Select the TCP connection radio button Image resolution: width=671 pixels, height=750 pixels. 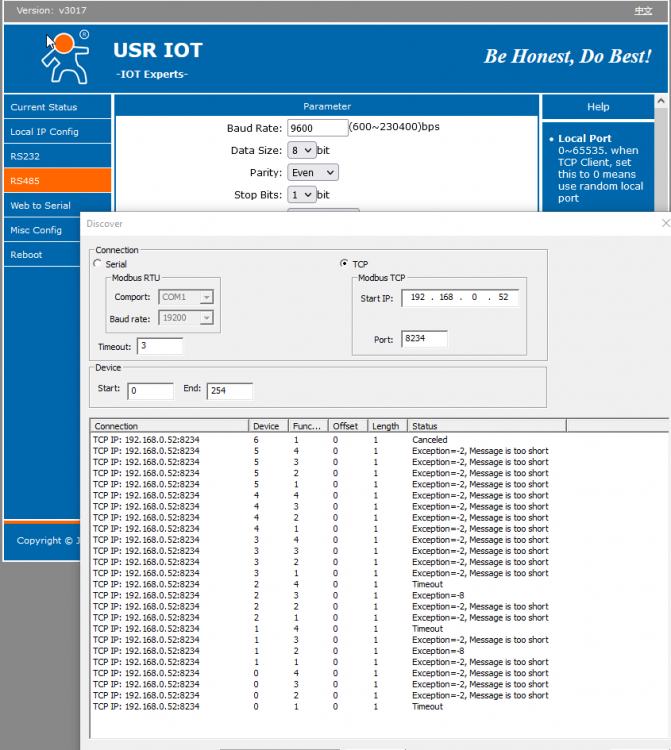coord(345,264)
